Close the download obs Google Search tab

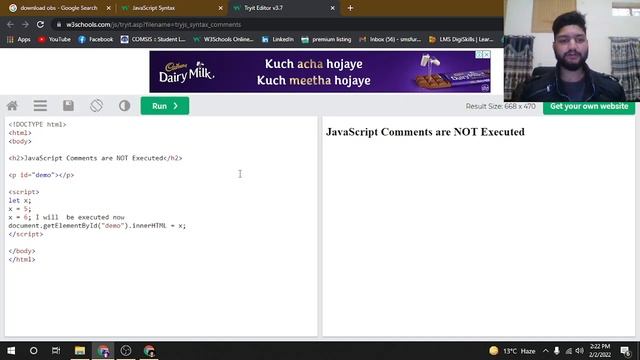tap(109, 8)
